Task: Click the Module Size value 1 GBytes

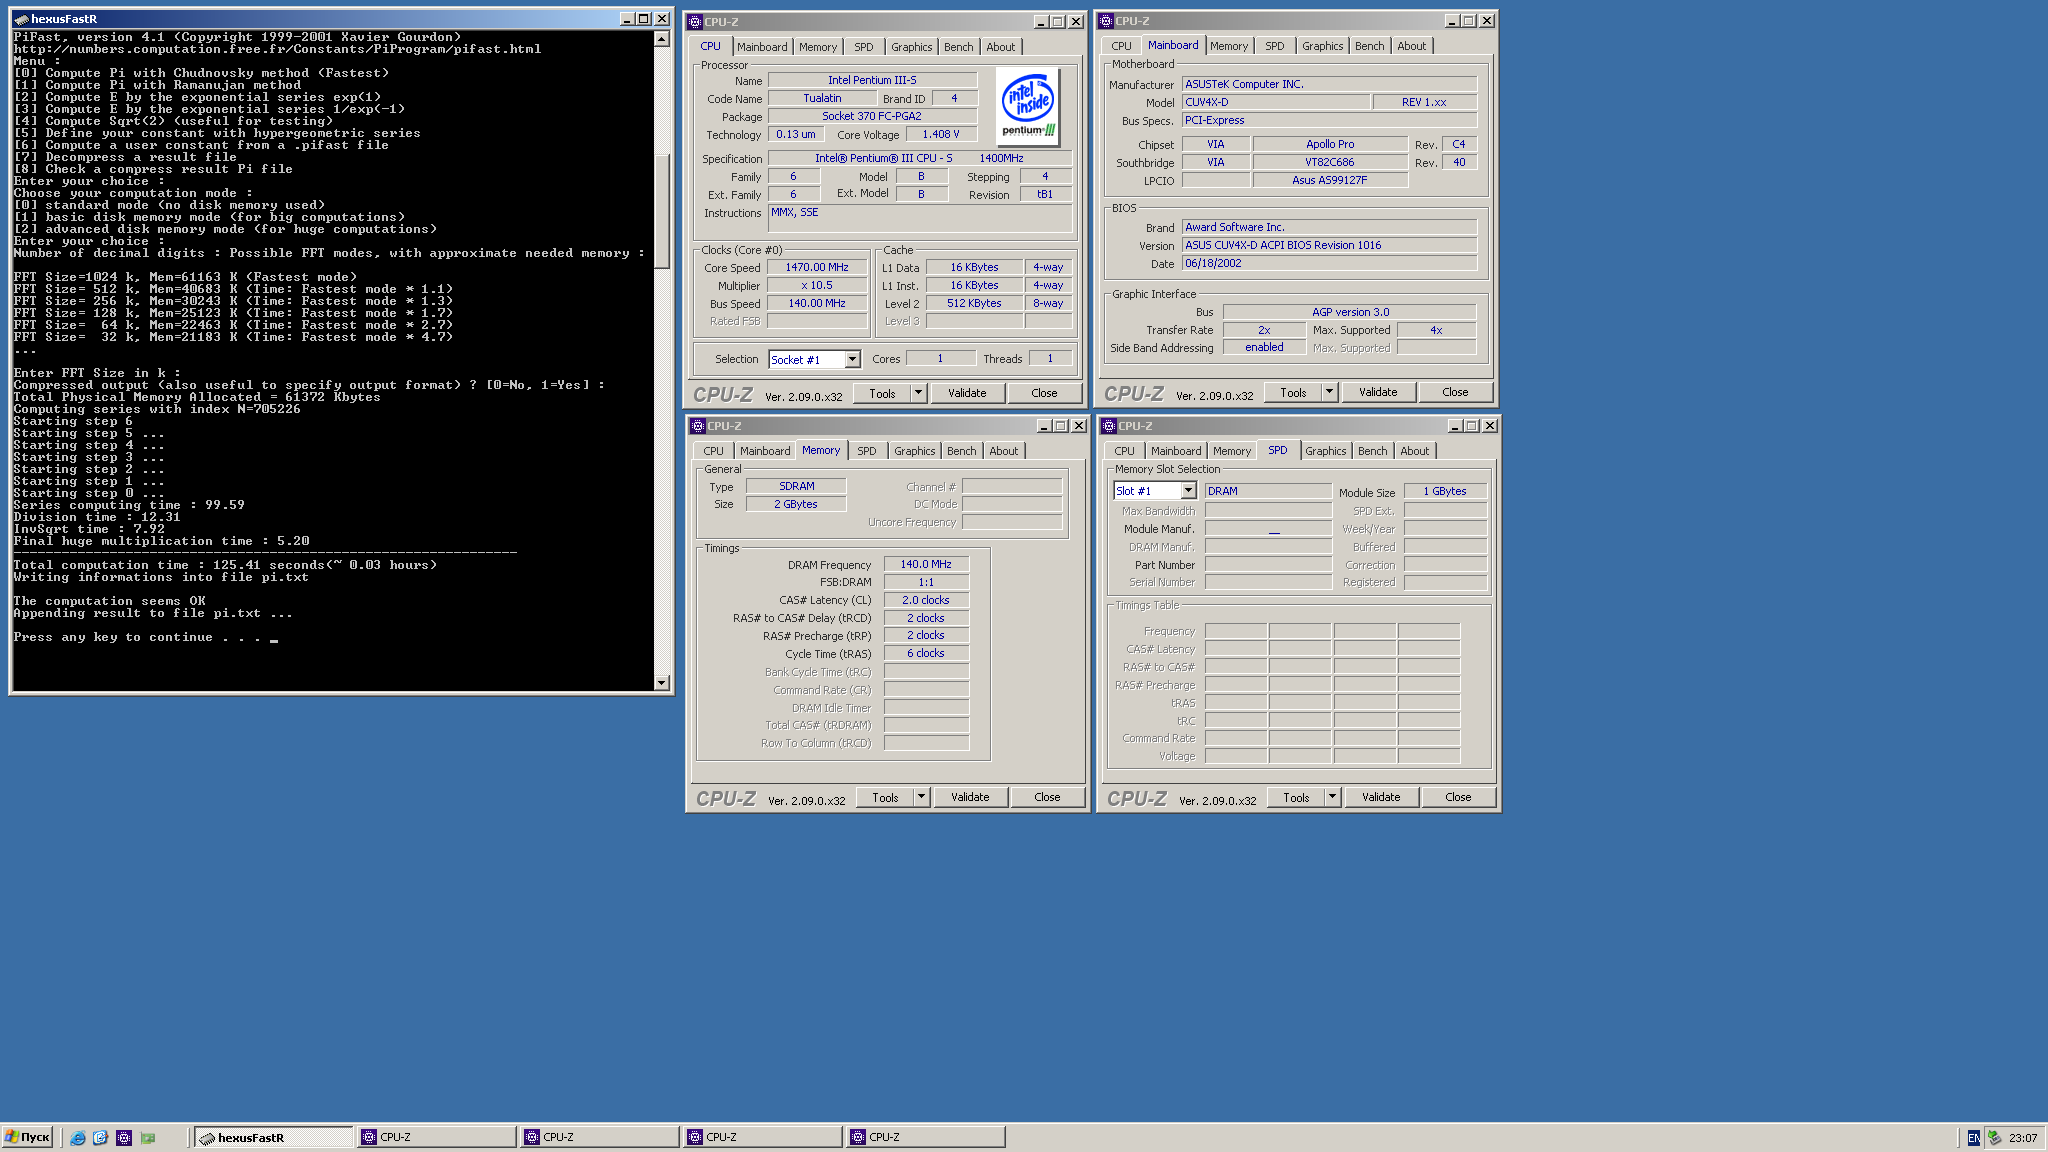Action: [x=1445, y=491]
